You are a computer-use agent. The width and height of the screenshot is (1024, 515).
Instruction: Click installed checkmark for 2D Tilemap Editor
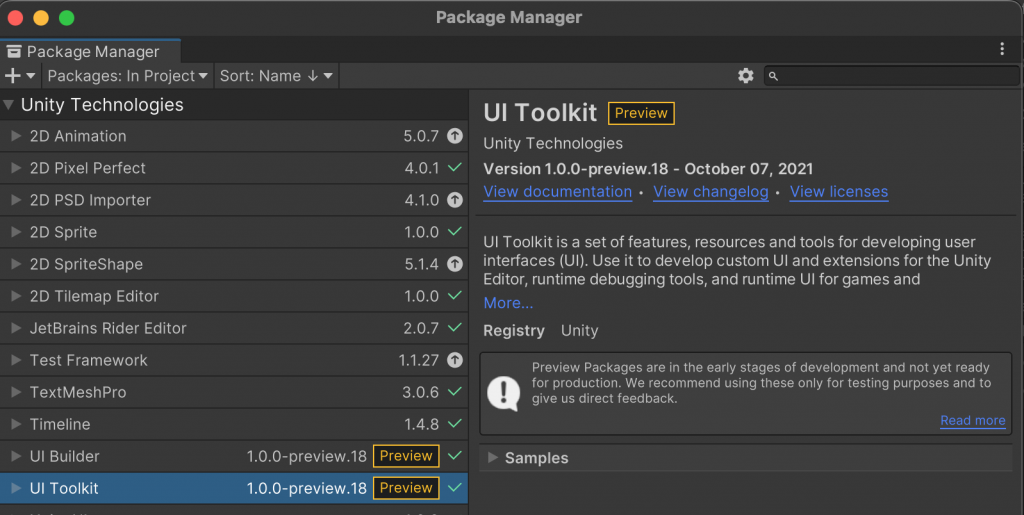coord(455,295)
